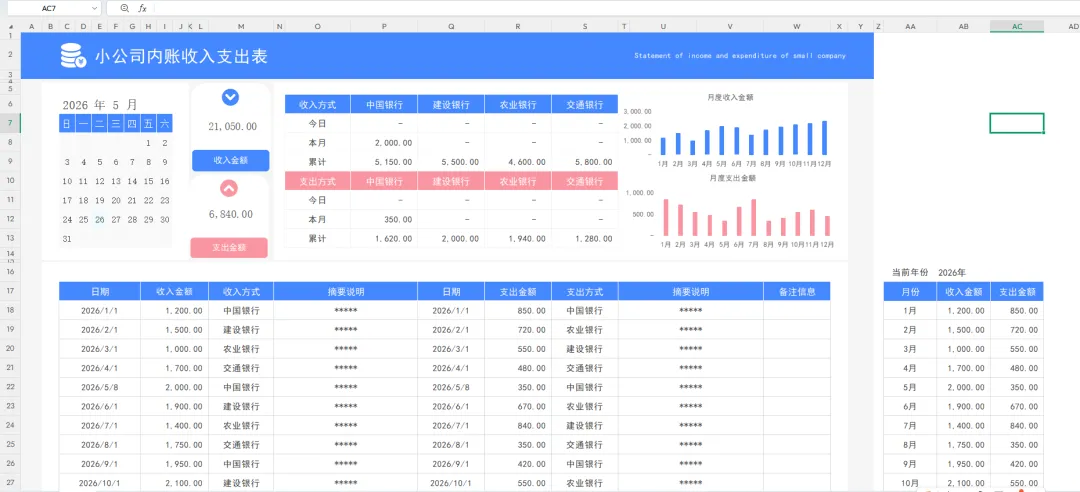Click the fx insert function icon
1080x492 pixels.
tap(143, 8)
